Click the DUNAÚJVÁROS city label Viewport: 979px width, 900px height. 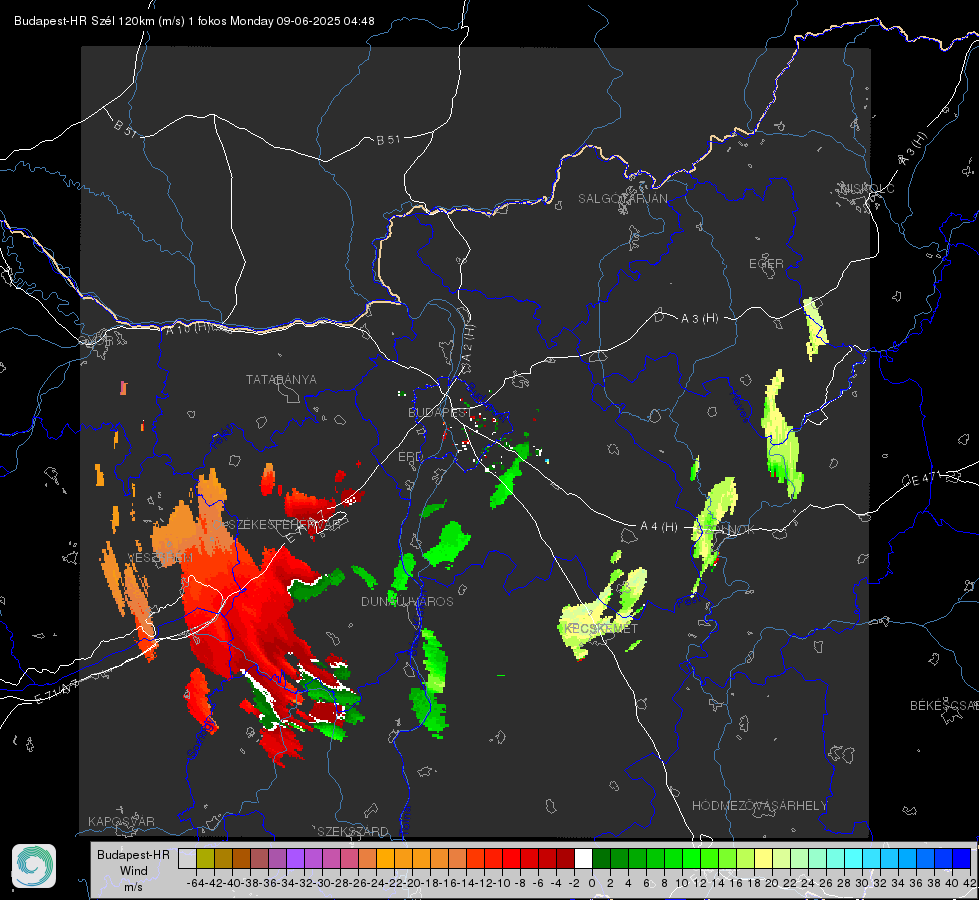407,601
